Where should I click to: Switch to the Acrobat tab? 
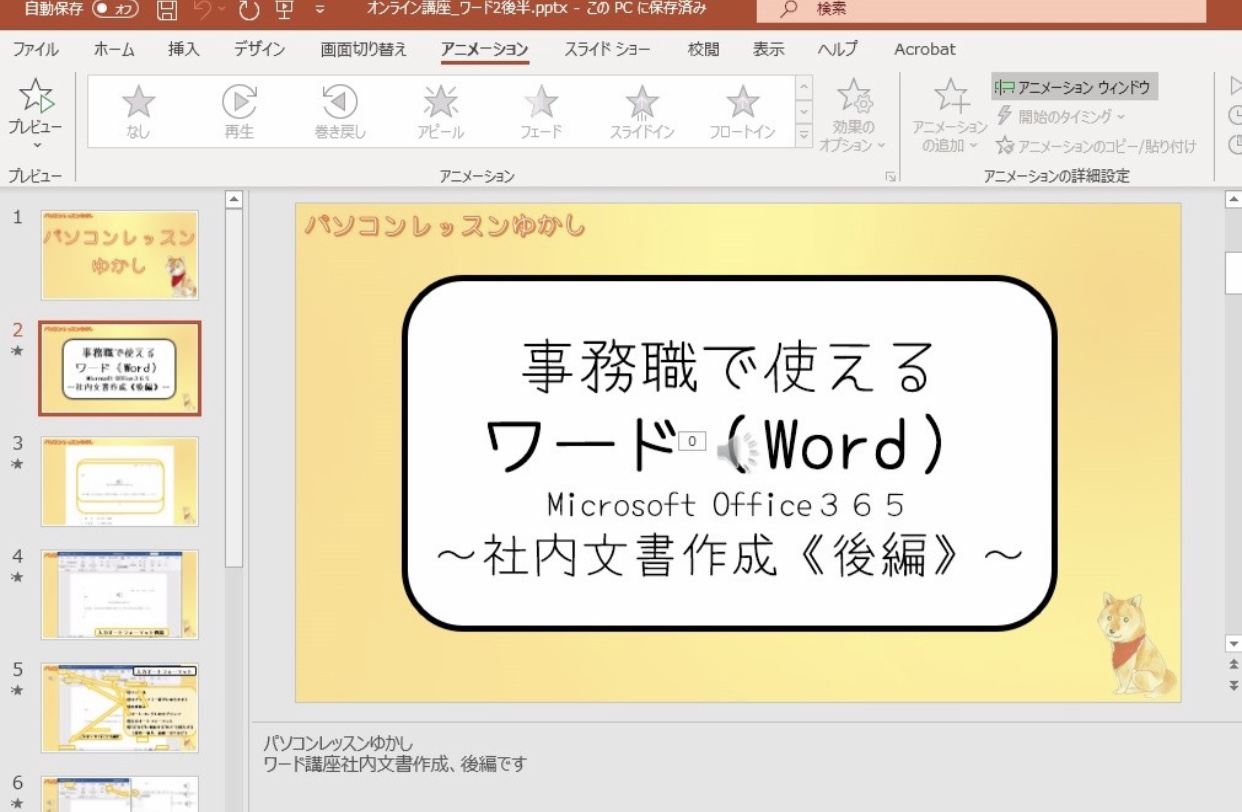tap(924, 49)
